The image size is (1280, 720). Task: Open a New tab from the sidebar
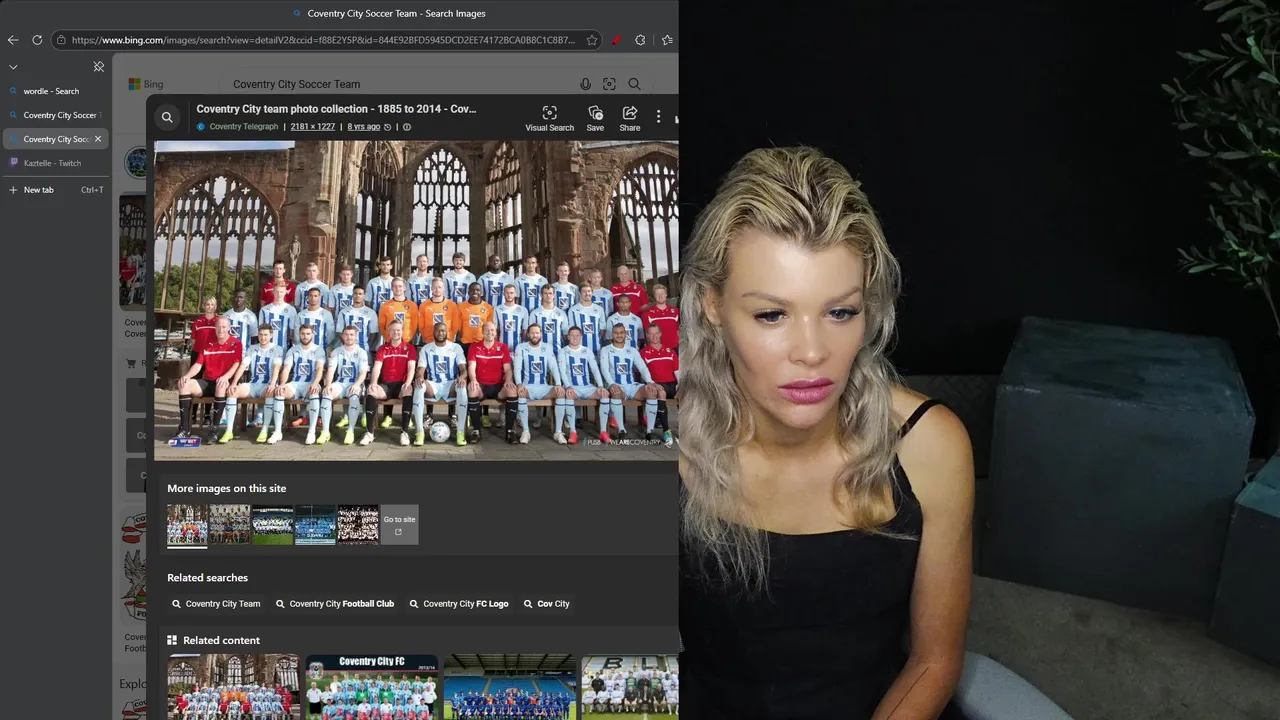pos(55,189)
